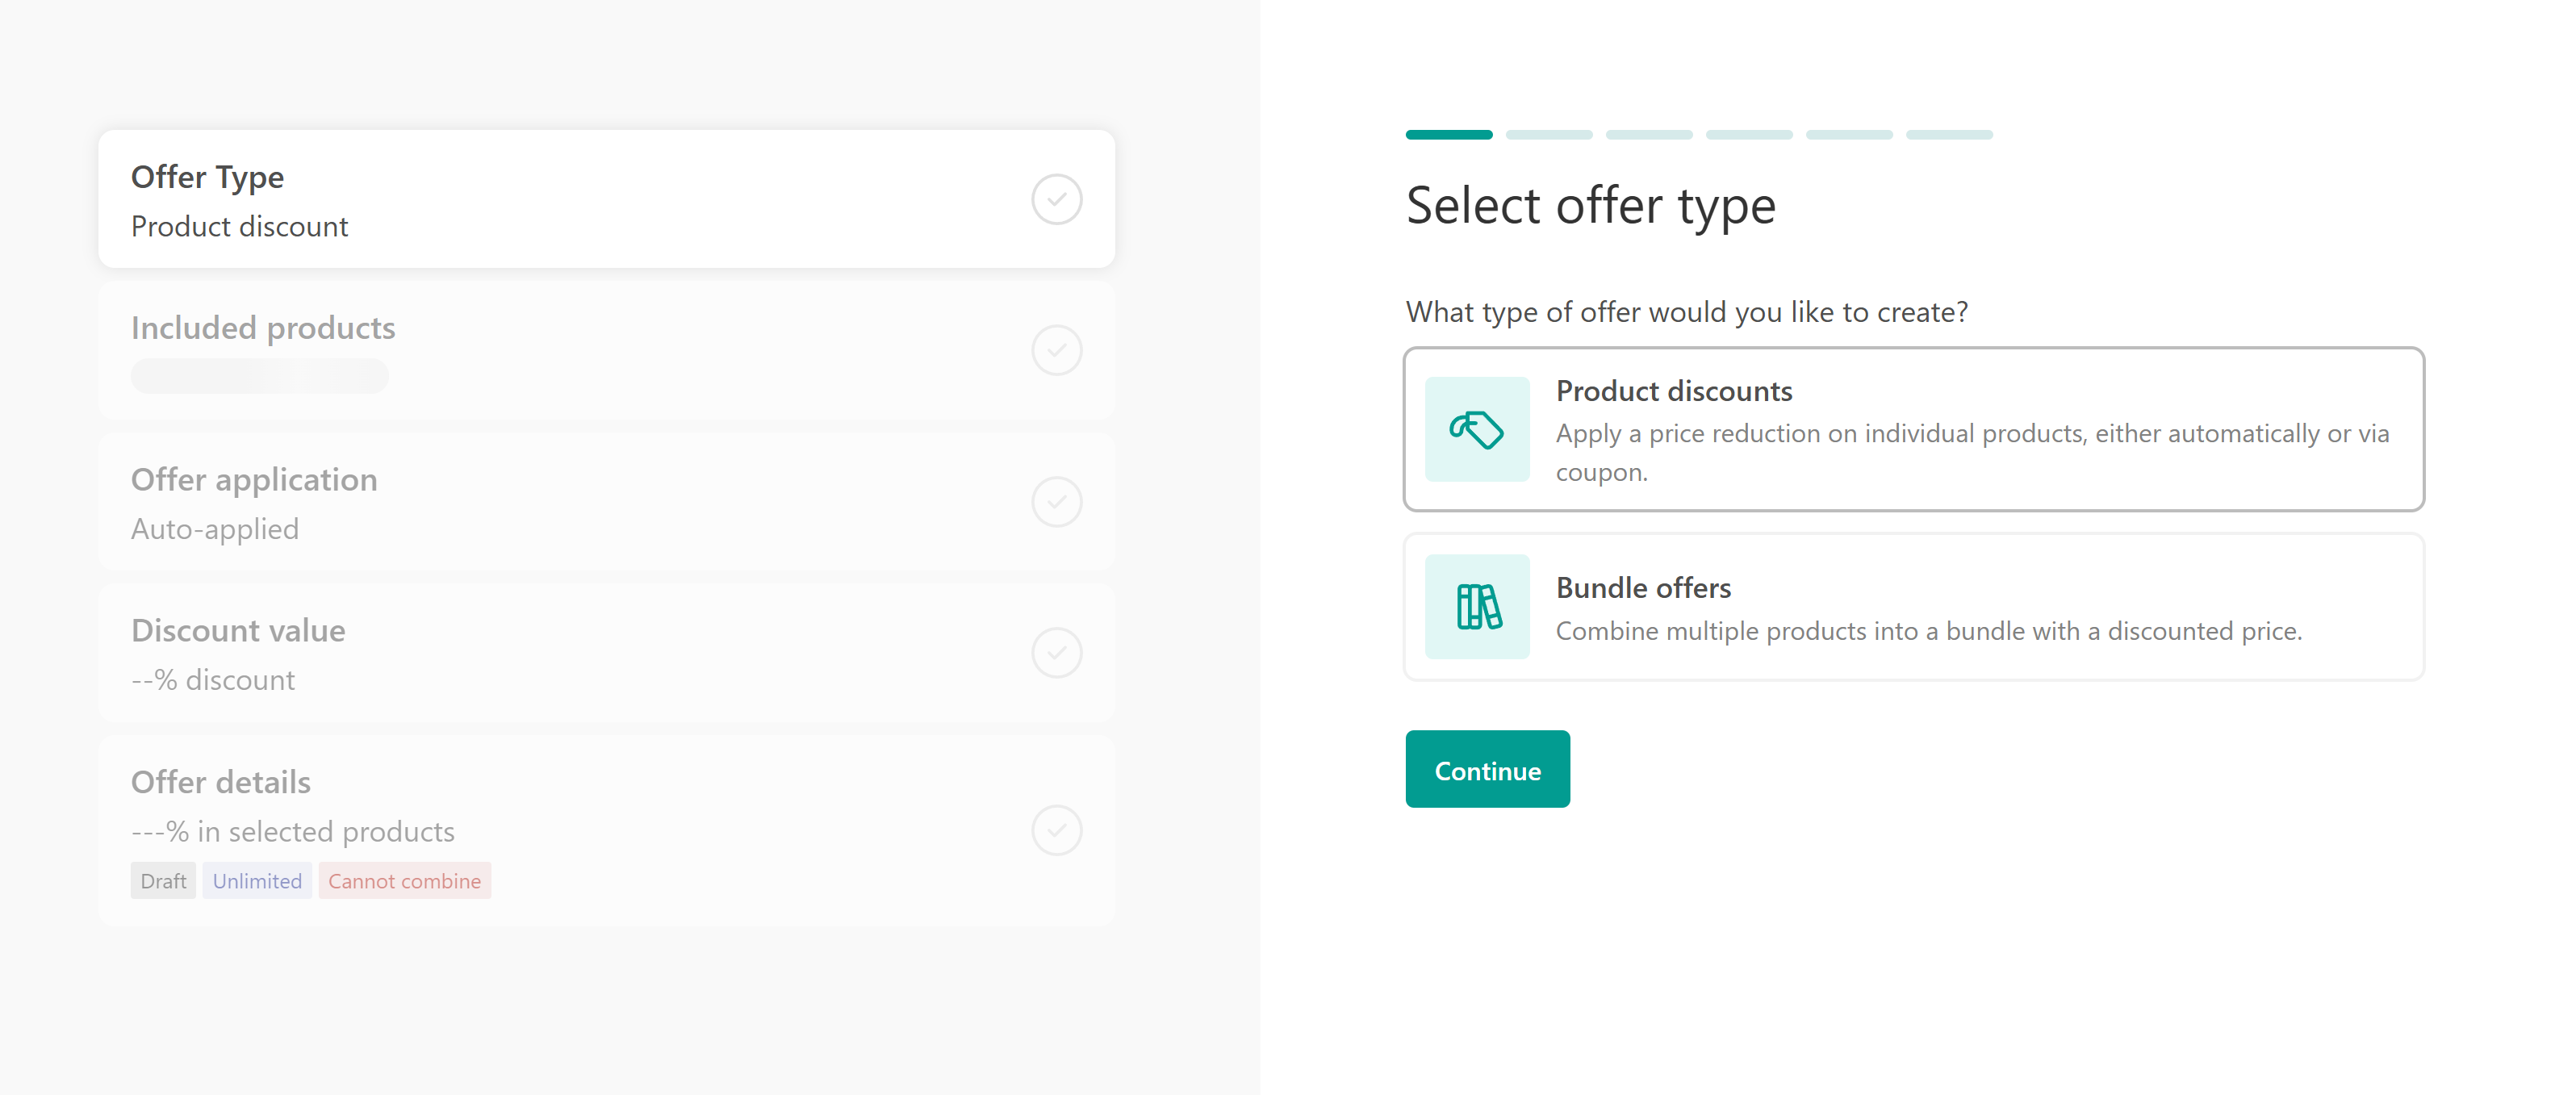Click the price tag icon for Product discounts

click(1476, 430)
